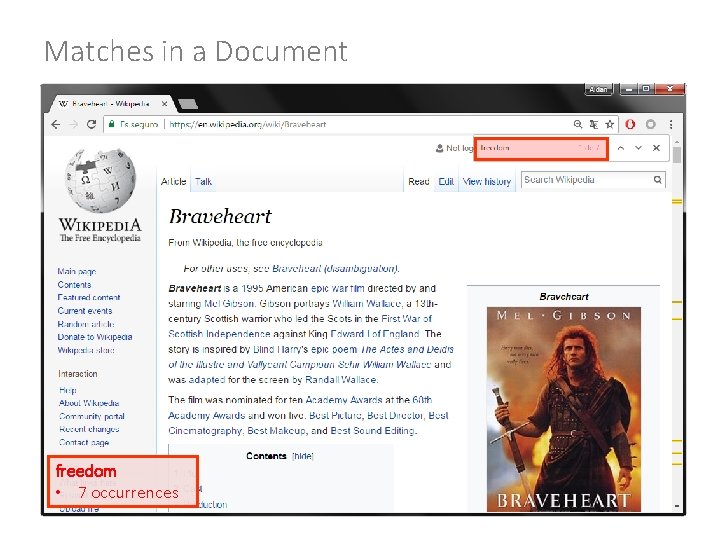The image size is (720, 540).
Task: Reload the Braveheart page
Action: (x=91, y=124)
